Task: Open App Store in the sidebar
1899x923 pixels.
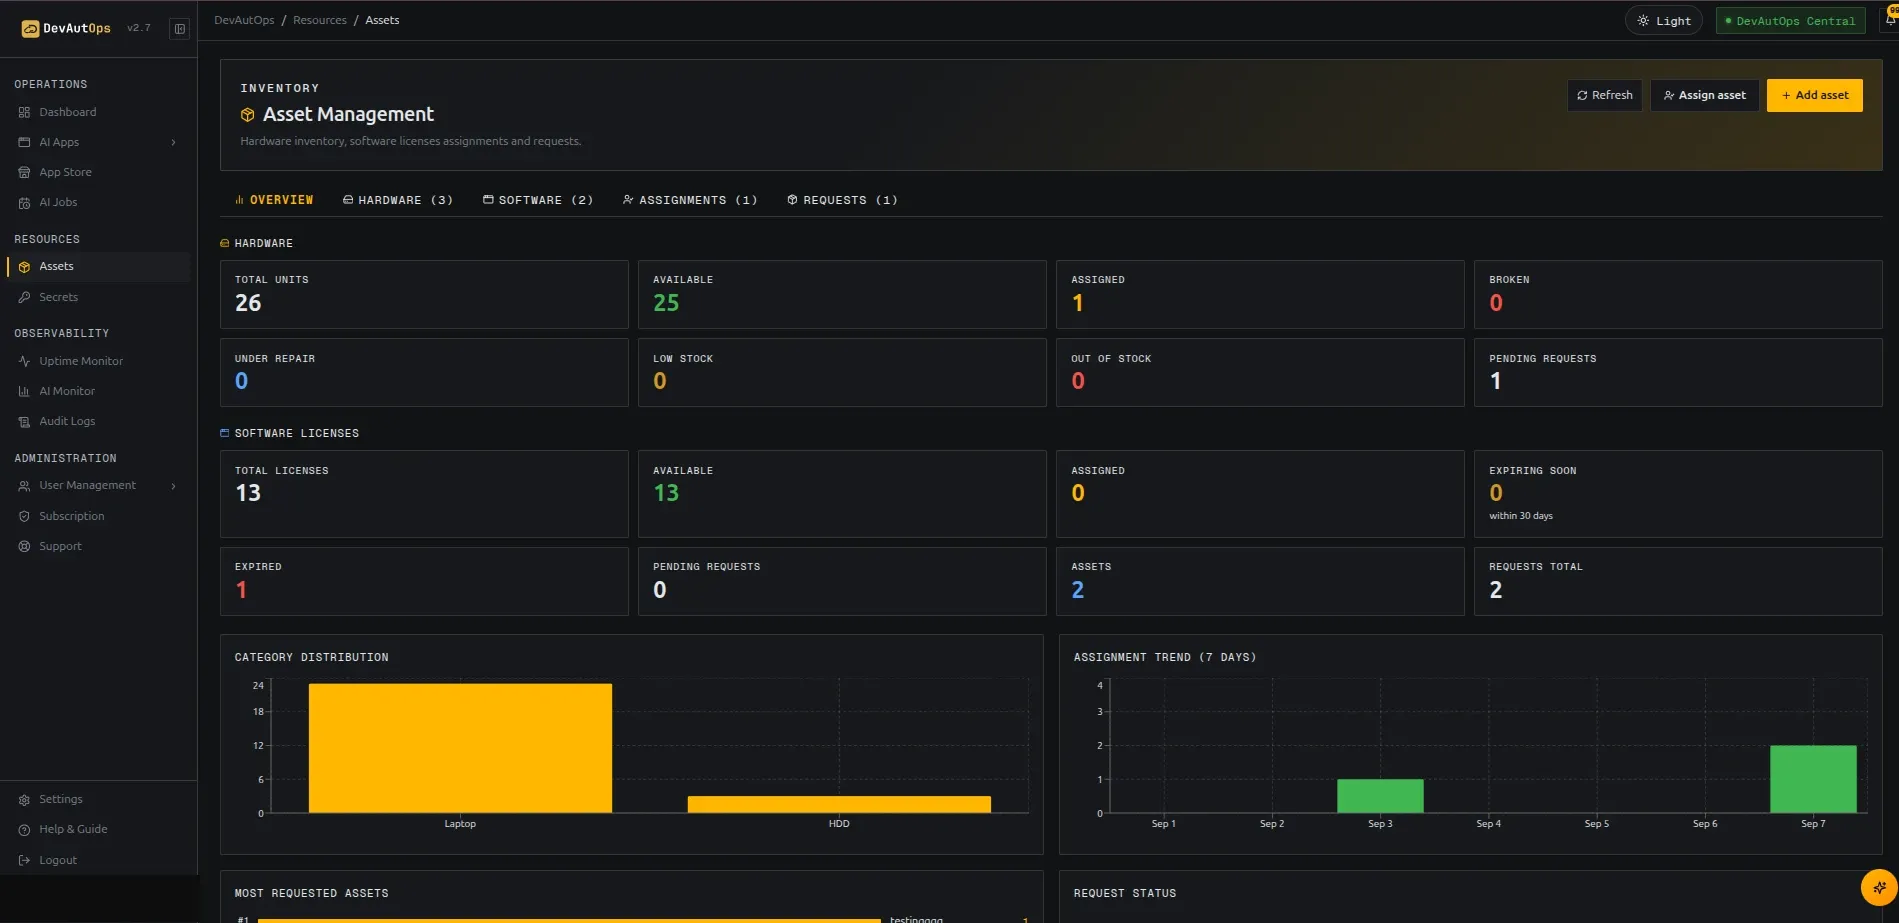Action: 65,172
